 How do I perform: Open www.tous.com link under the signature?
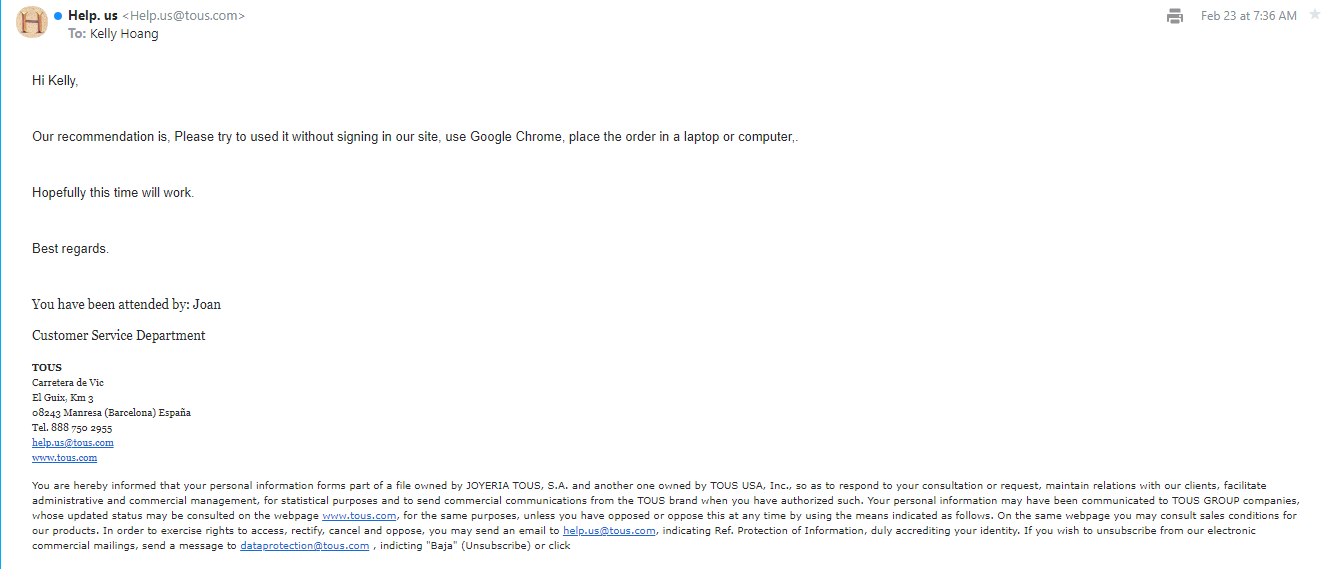point(64,457)
